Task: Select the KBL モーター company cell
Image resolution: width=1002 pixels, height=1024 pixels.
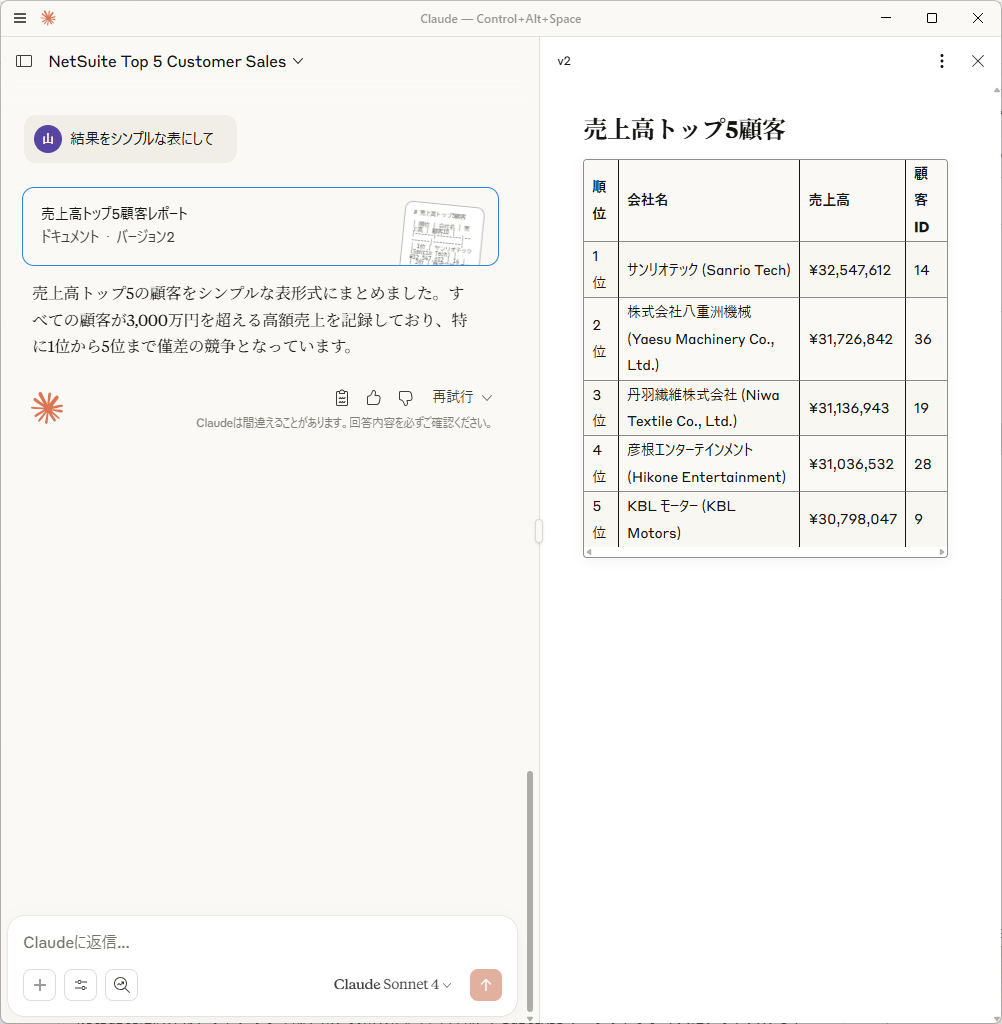Action: tap(709, 519)
